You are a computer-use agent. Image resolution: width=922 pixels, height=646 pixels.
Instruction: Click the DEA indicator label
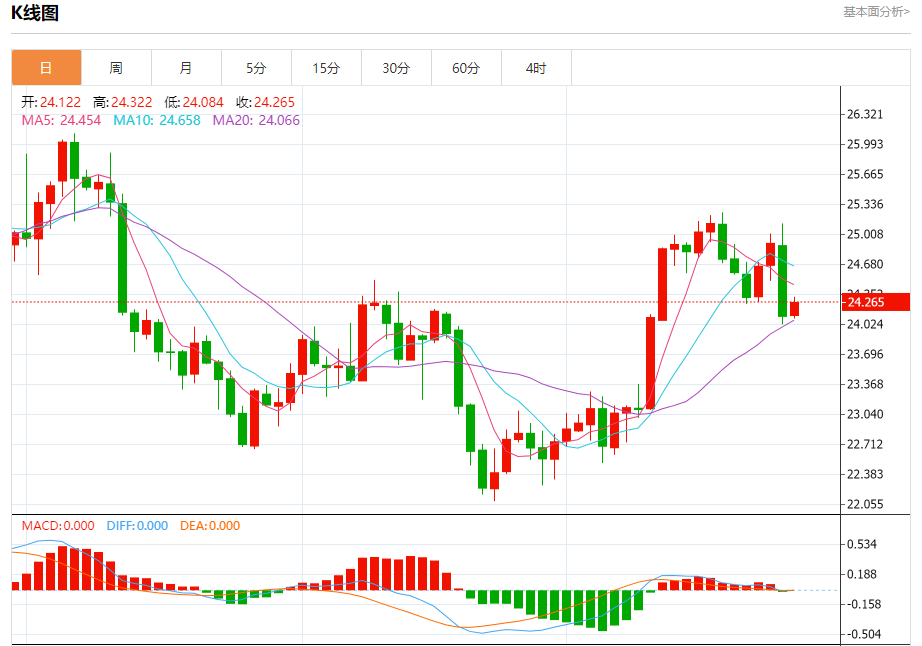210,525
